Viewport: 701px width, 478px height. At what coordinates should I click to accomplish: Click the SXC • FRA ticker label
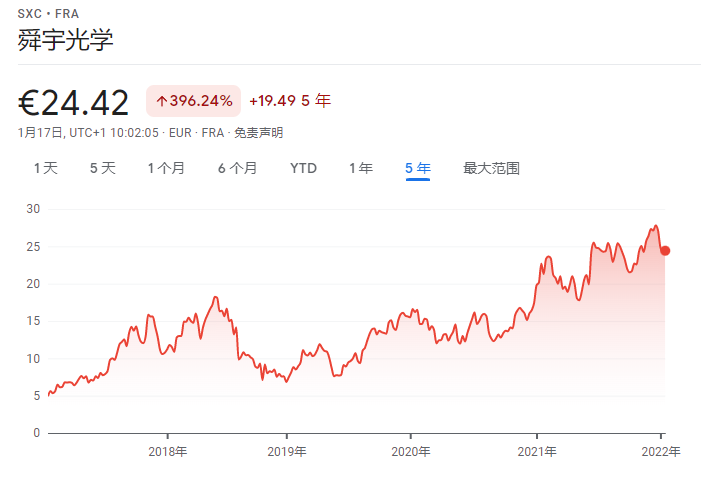point(48,14)
